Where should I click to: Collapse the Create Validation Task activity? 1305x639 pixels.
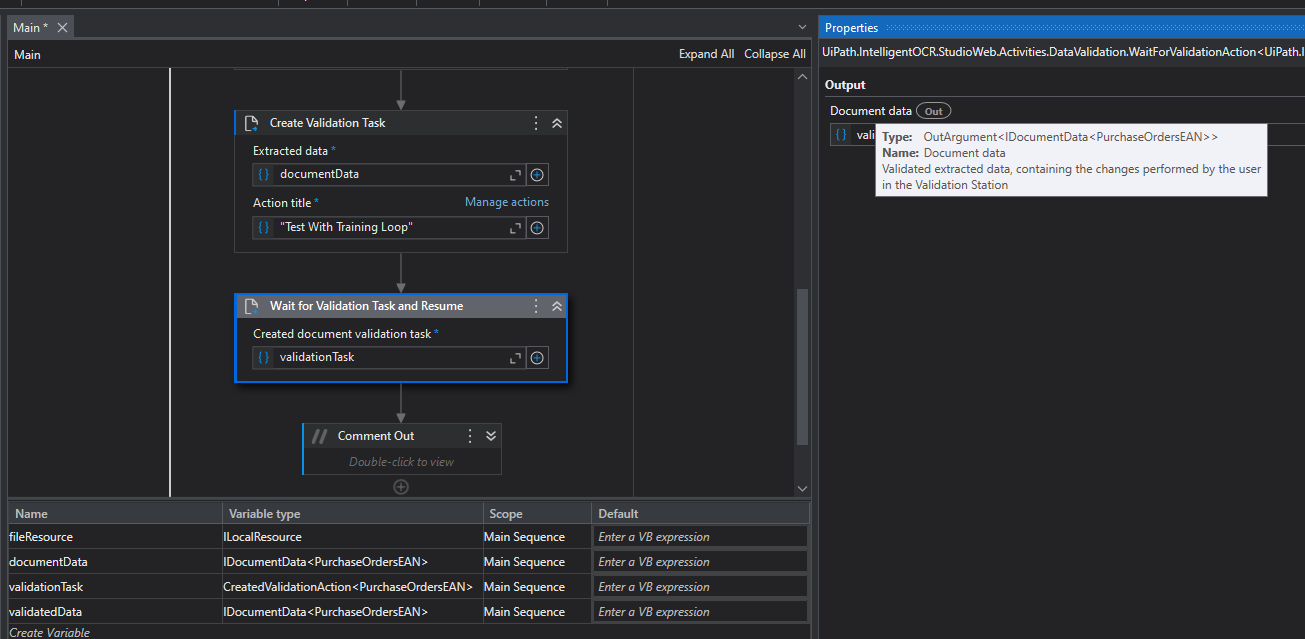[x=557, y=123]
